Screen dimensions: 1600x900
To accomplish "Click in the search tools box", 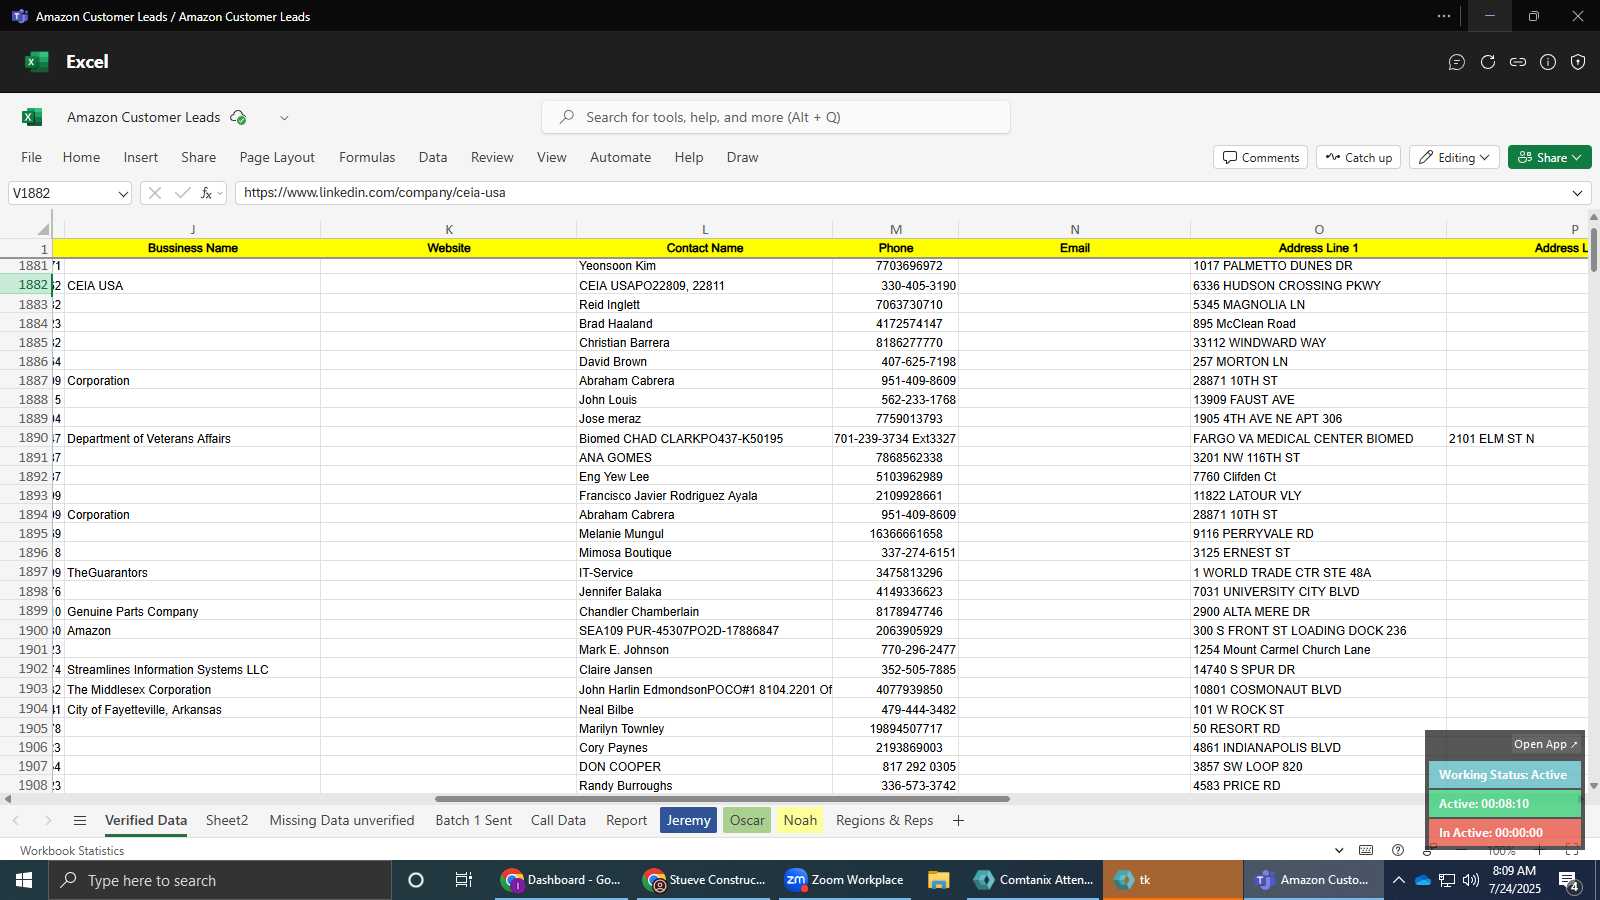I will coord(776,117).
